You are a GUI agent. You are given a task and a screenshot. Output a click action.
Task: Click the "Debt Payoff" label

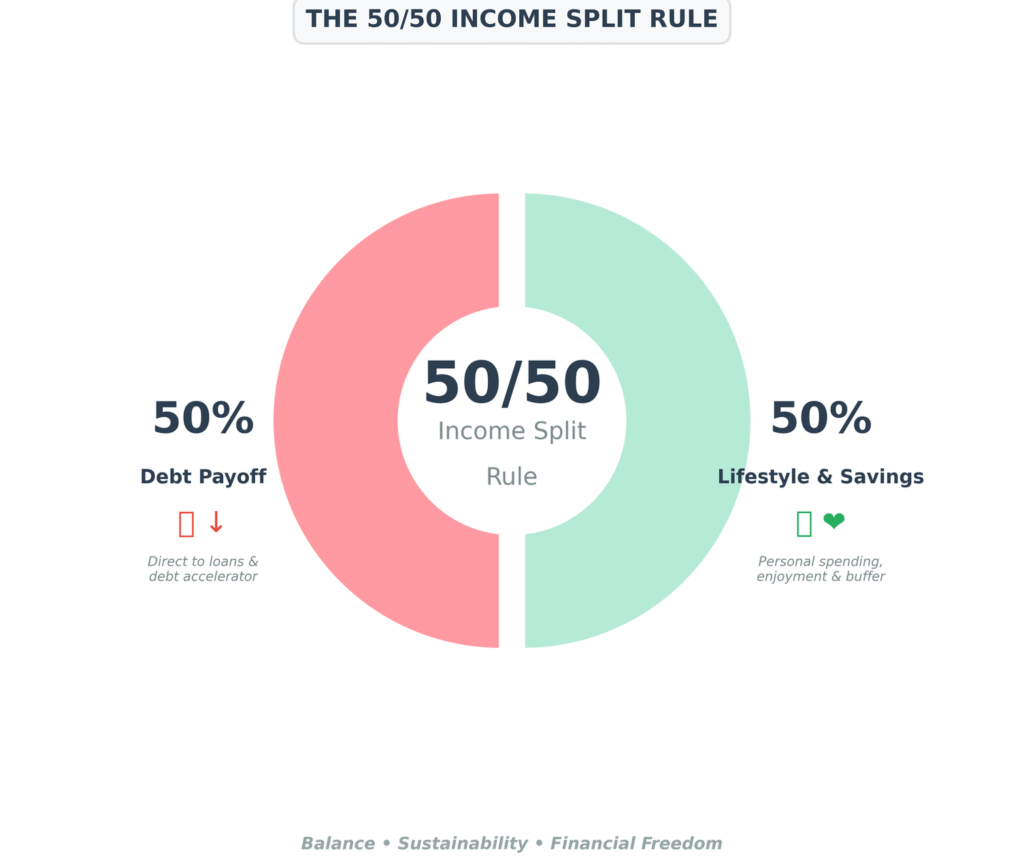point(203,477)
